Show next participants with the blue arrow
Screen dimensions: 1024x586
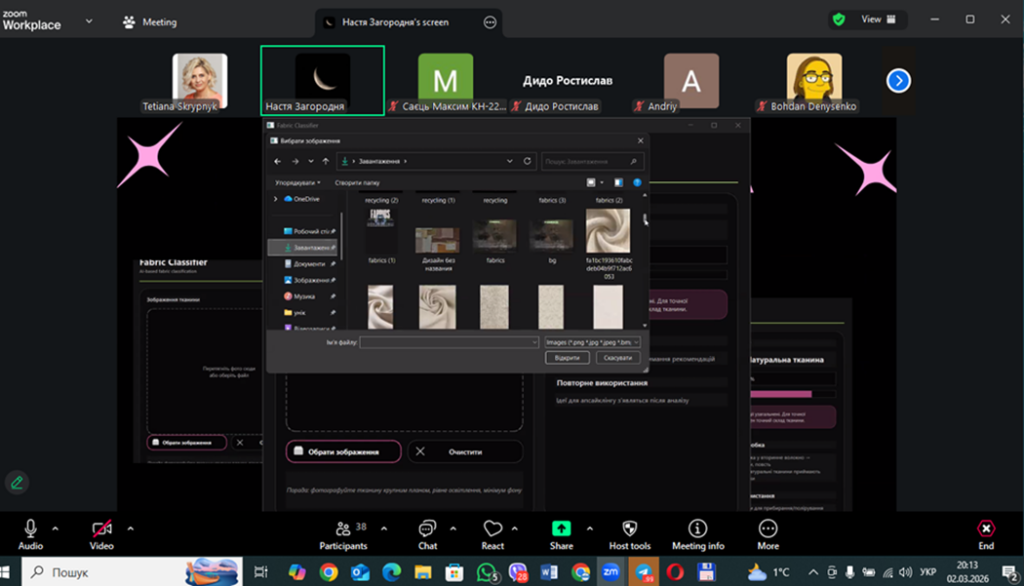[898, 81]
